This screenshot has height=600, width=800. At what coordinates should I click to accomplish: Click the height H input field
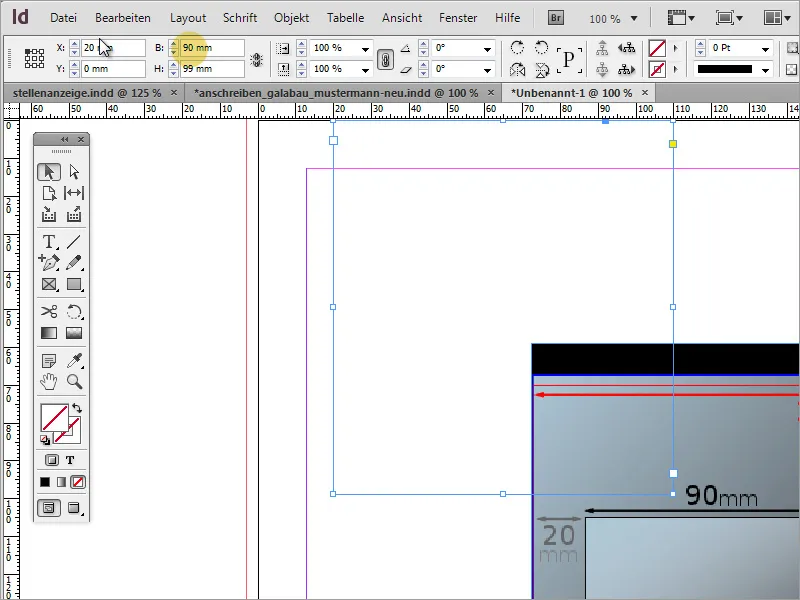[x=212, y=69]
